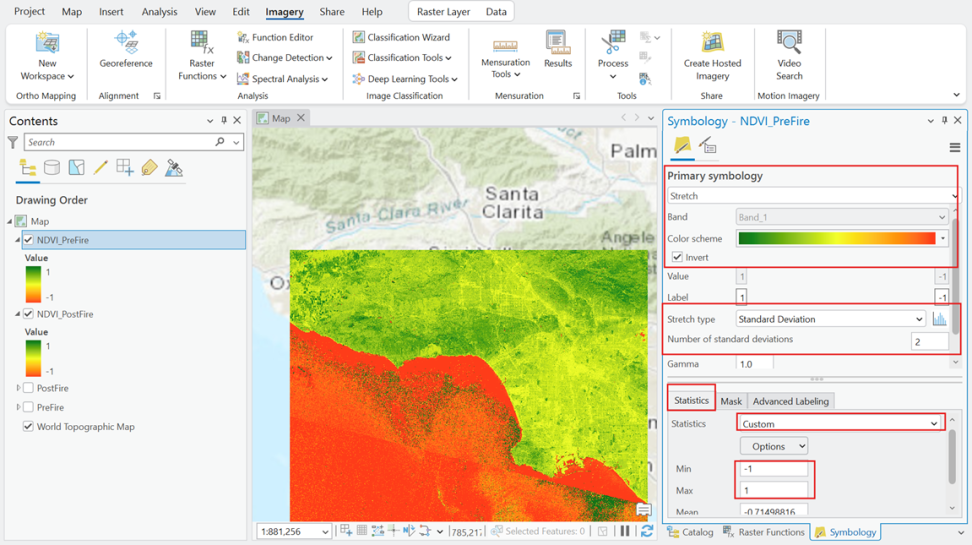The height and width of the screenshot is (545, 972).
Task: Switch to List By Editing view
Action: (x=100, y=167)
